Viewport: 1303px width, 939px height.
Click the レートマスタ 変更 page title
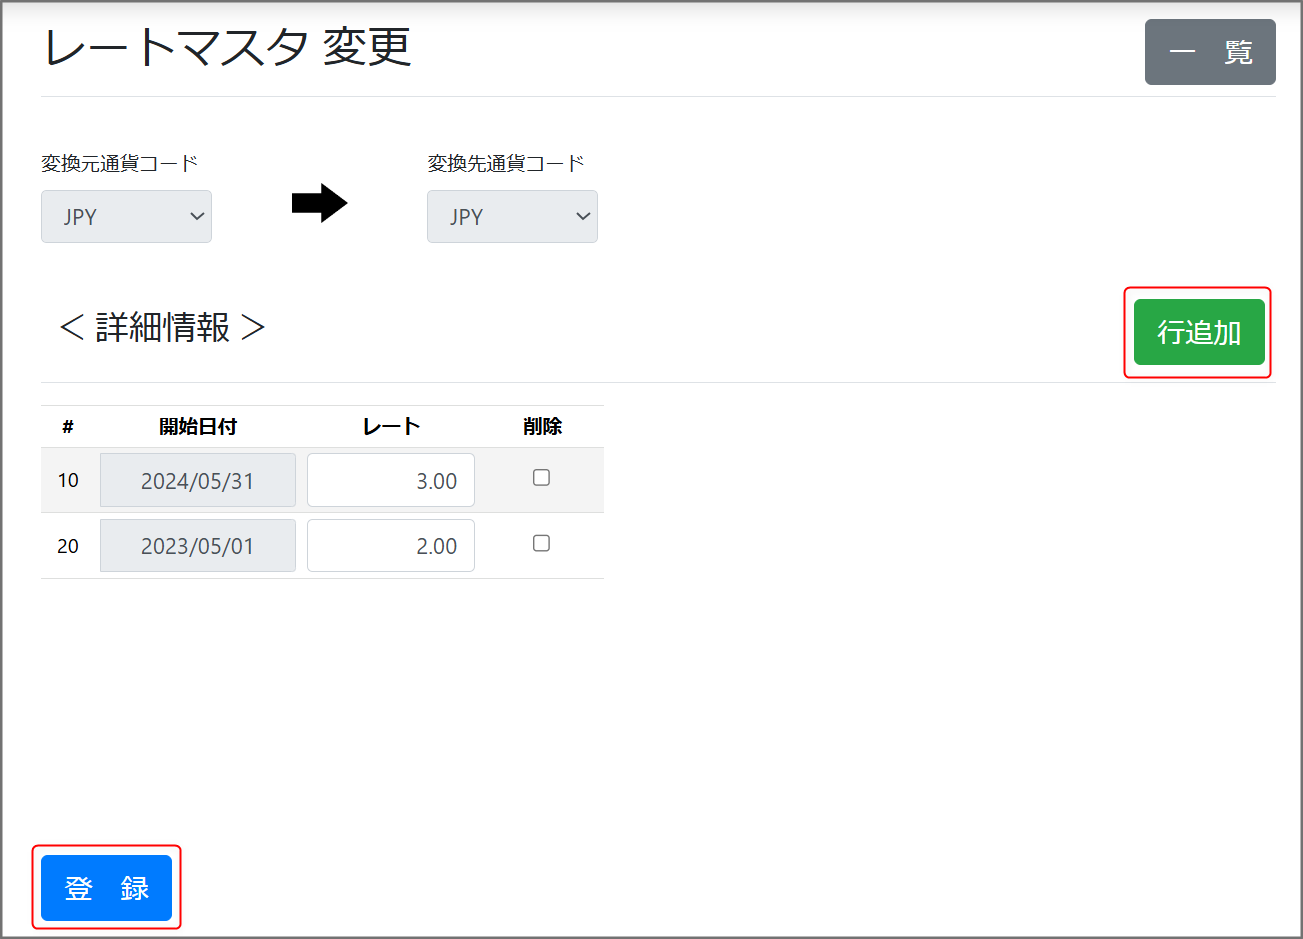(227, 47)
